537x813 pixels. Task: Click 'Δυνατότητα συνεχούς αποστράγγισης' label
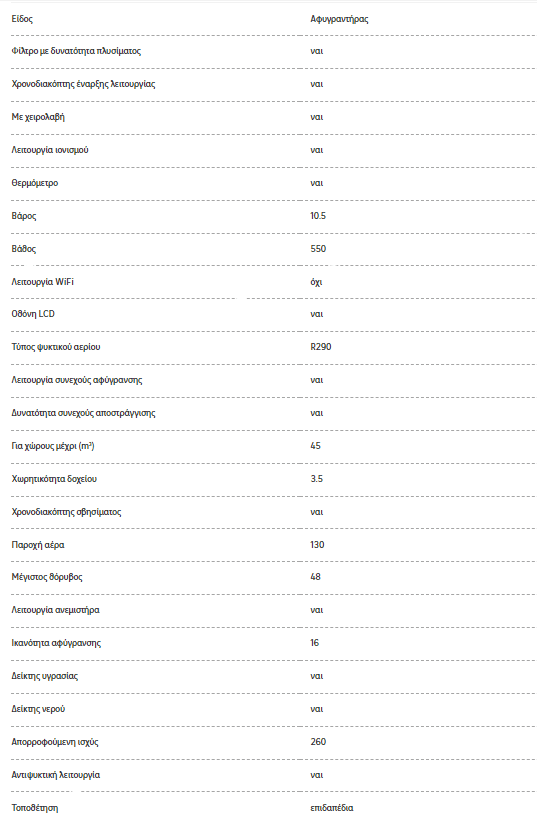(83, 413)
